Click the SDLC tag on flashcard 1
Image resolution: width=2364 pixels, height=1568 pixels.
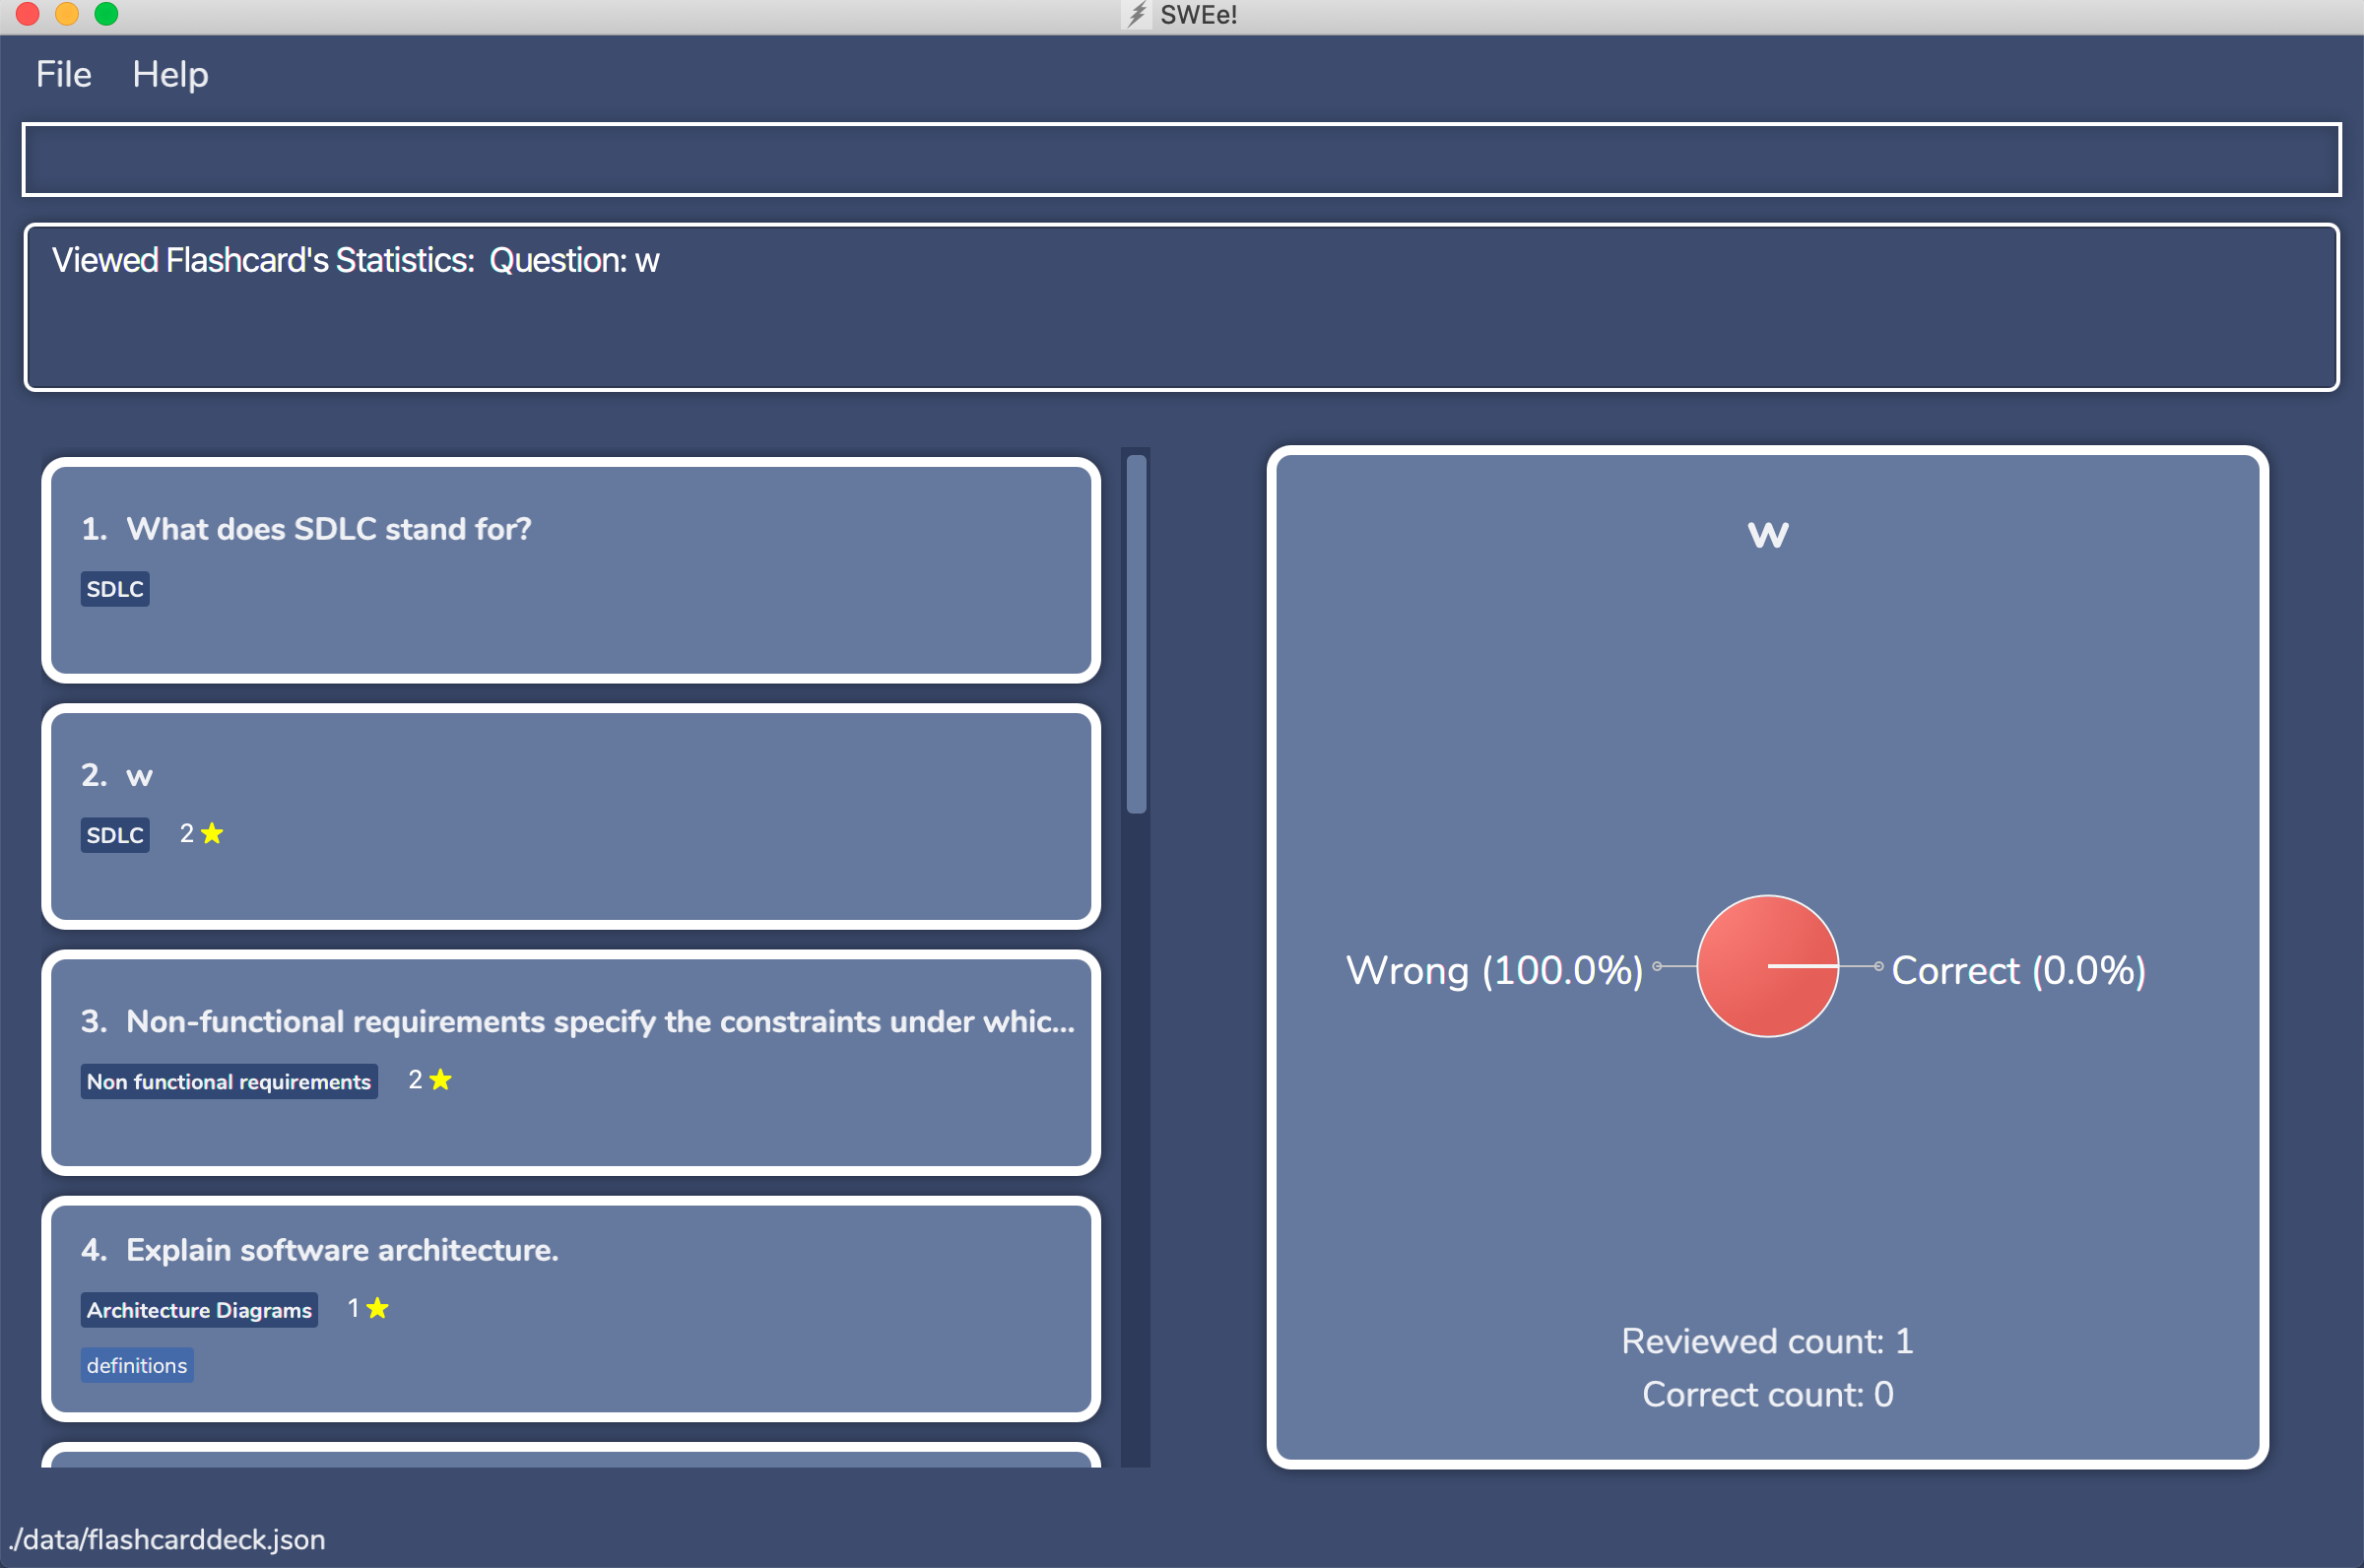tap(115, 589)
